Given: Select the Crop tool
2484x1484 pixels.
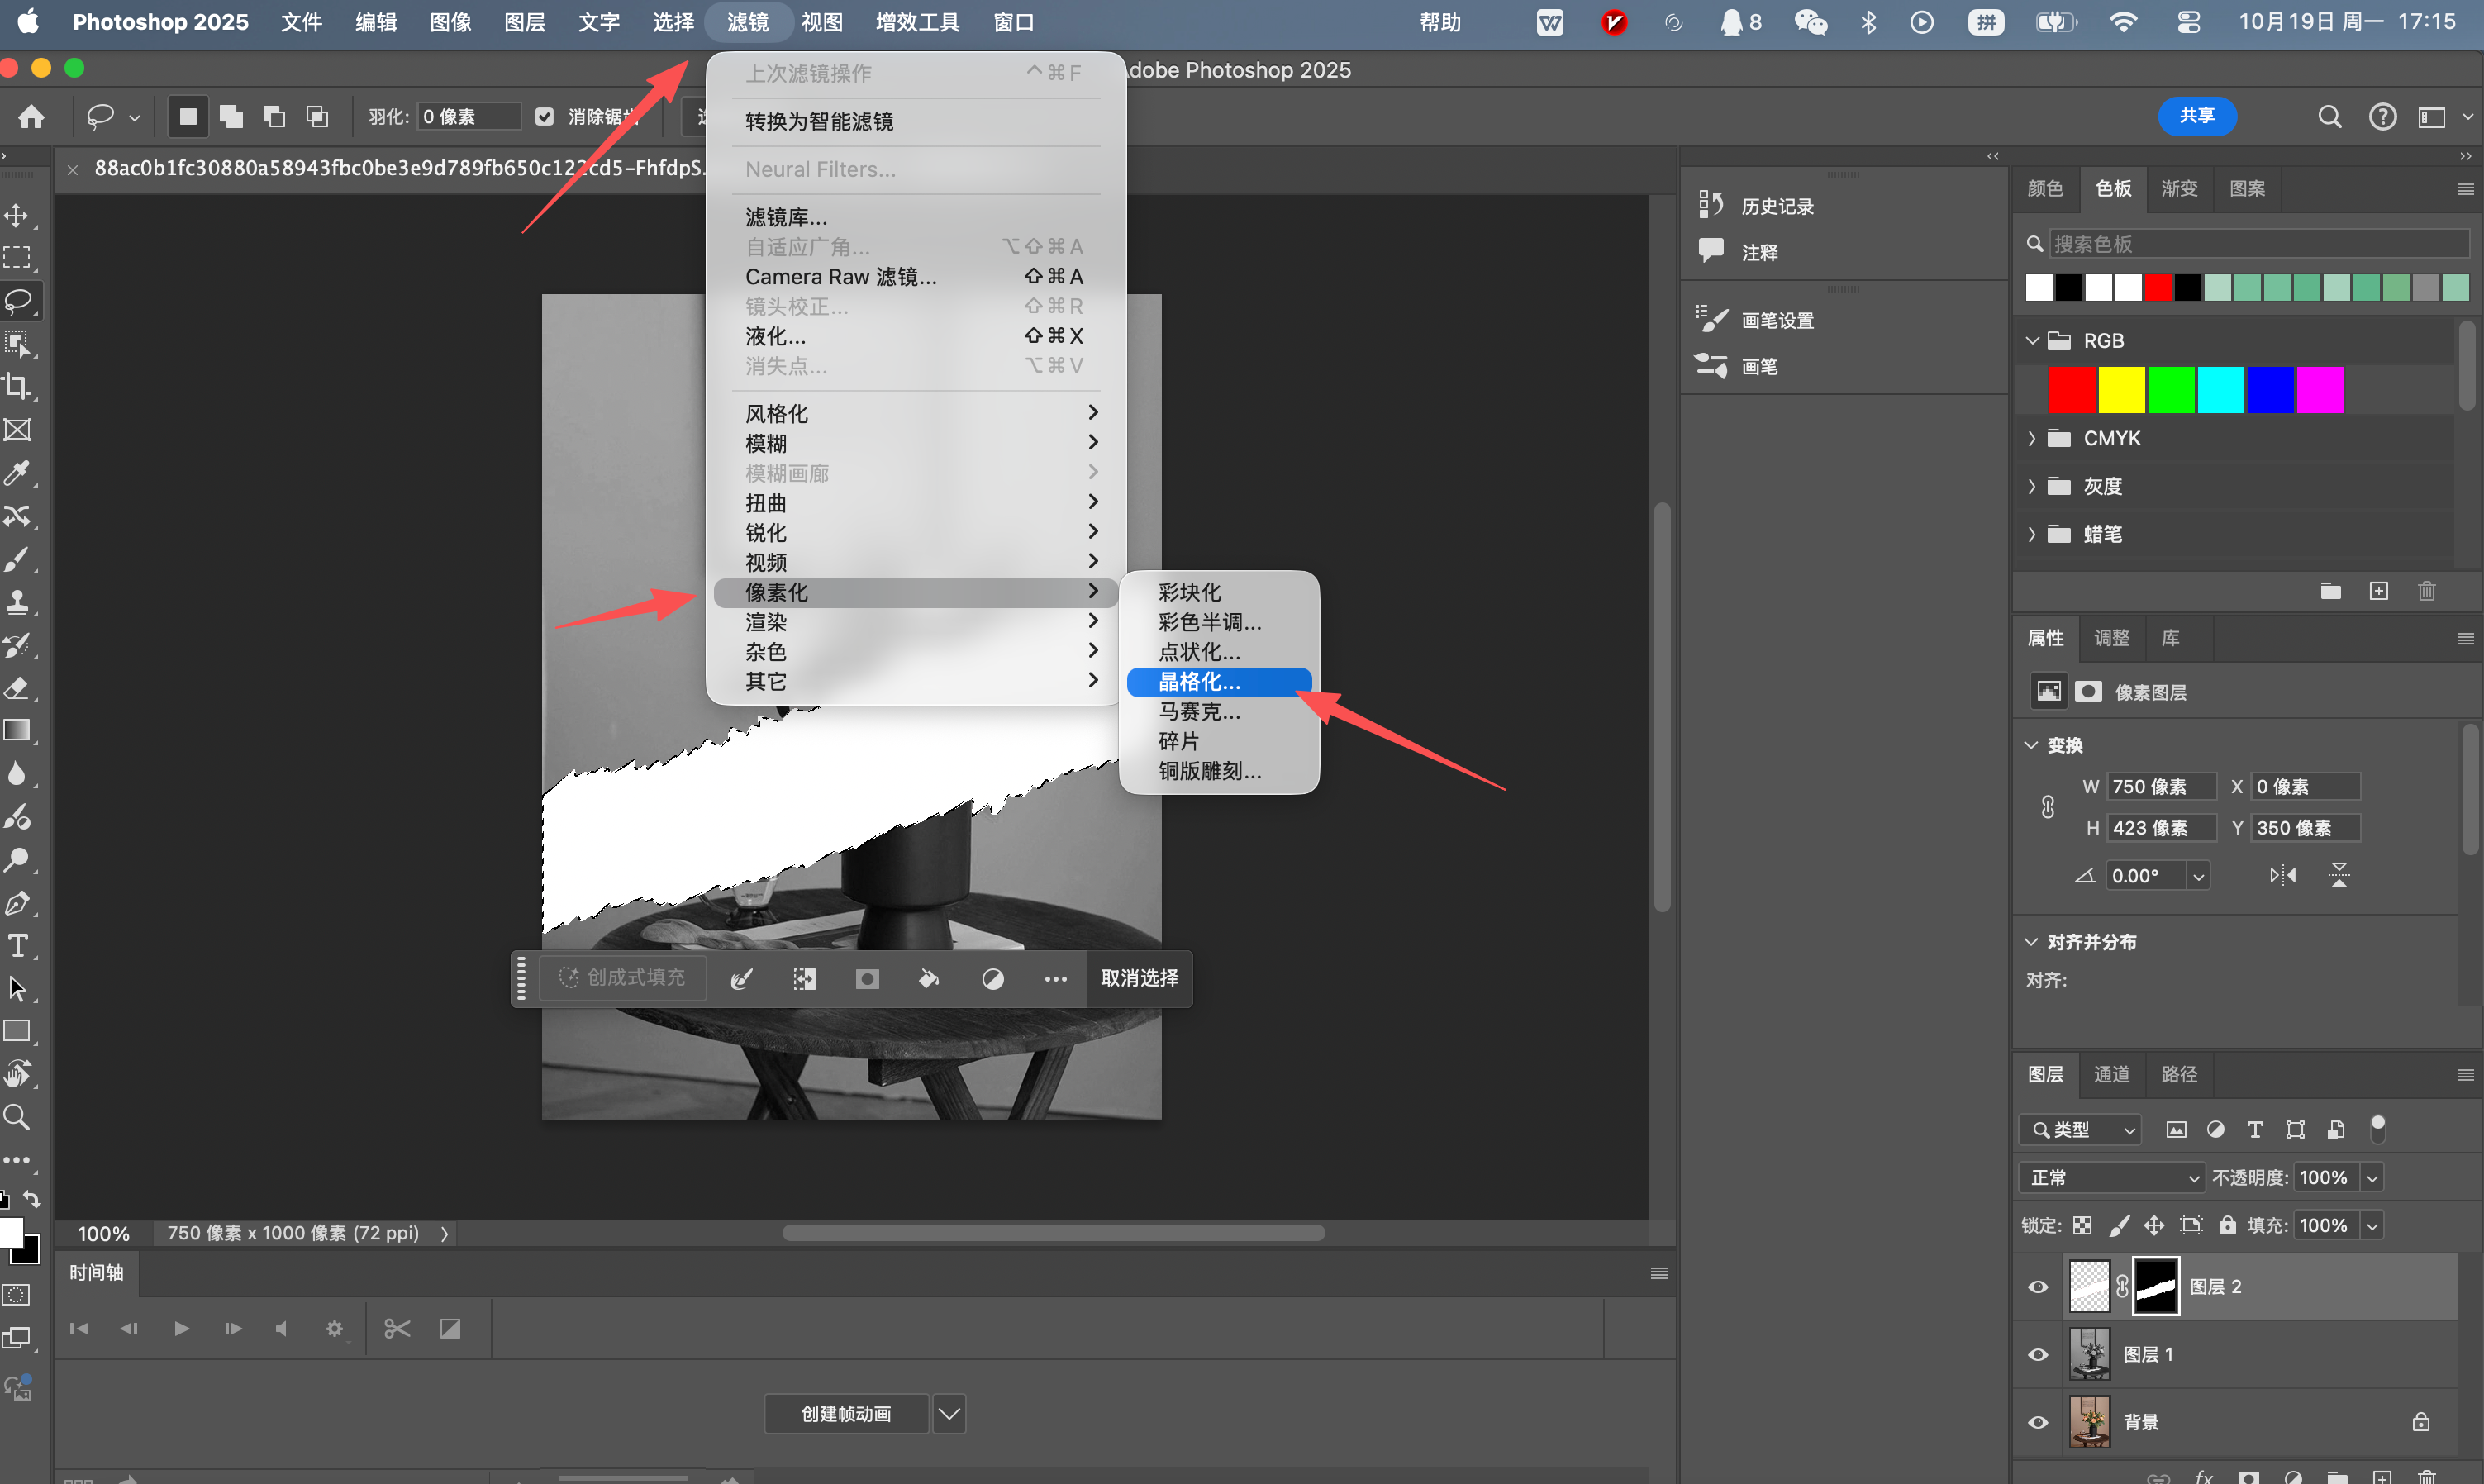Looking at the screenshot, I should 17,387.
